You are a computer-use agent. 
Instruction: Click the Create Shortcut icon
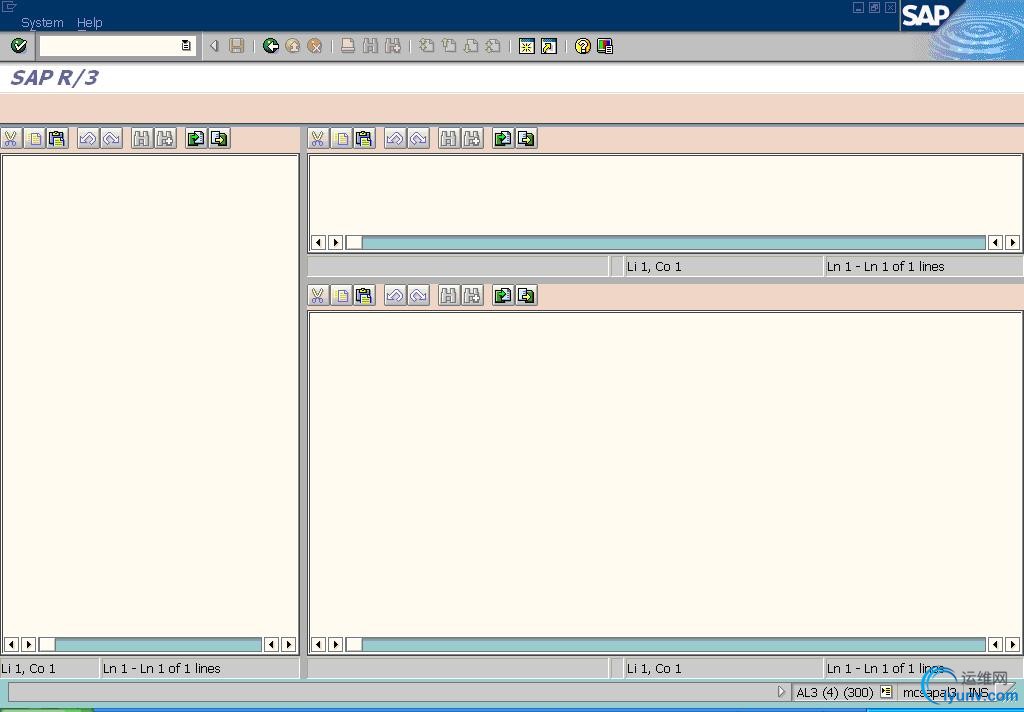[549, 46]
